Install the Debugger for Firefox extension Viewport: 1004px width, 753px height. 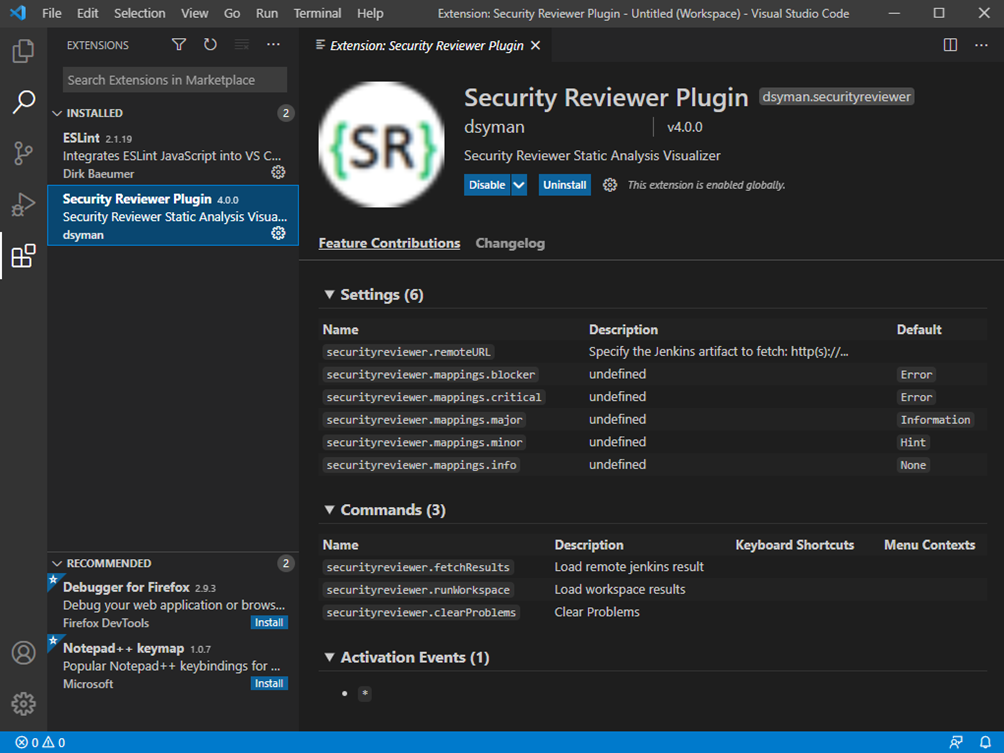(267, 622)
